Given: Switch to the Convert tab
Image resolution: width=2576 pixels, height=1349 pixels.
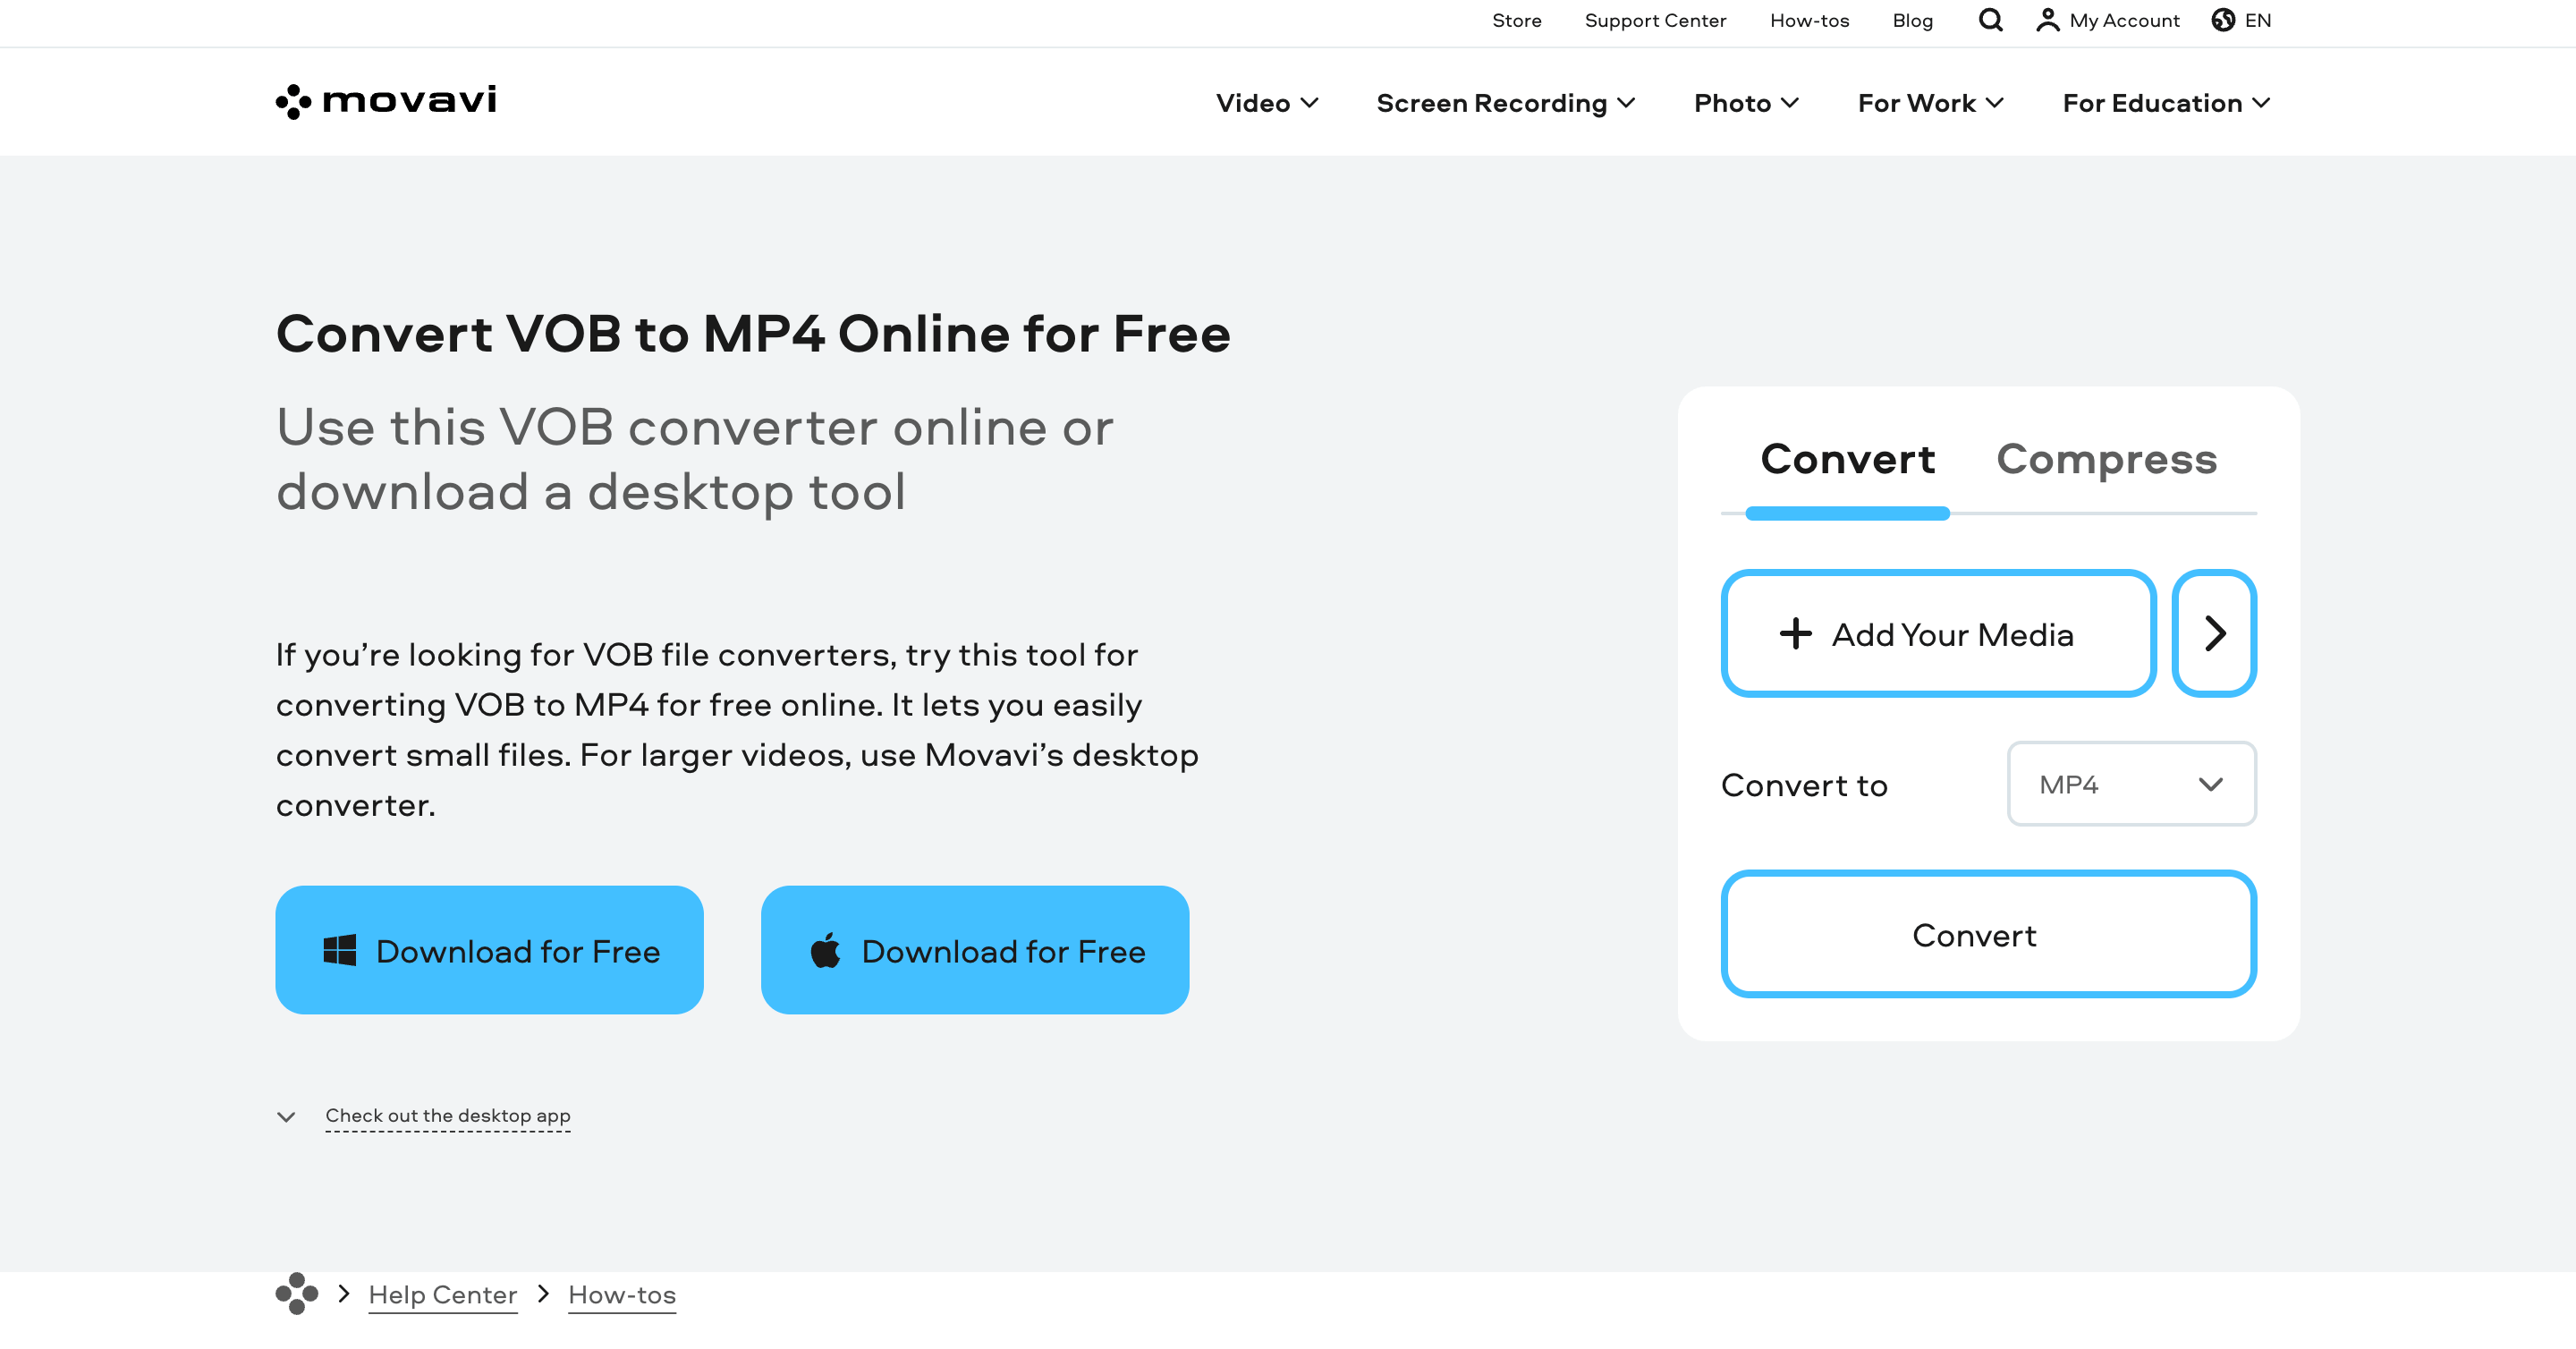Looking at the screenshot, I should 1847,456.
